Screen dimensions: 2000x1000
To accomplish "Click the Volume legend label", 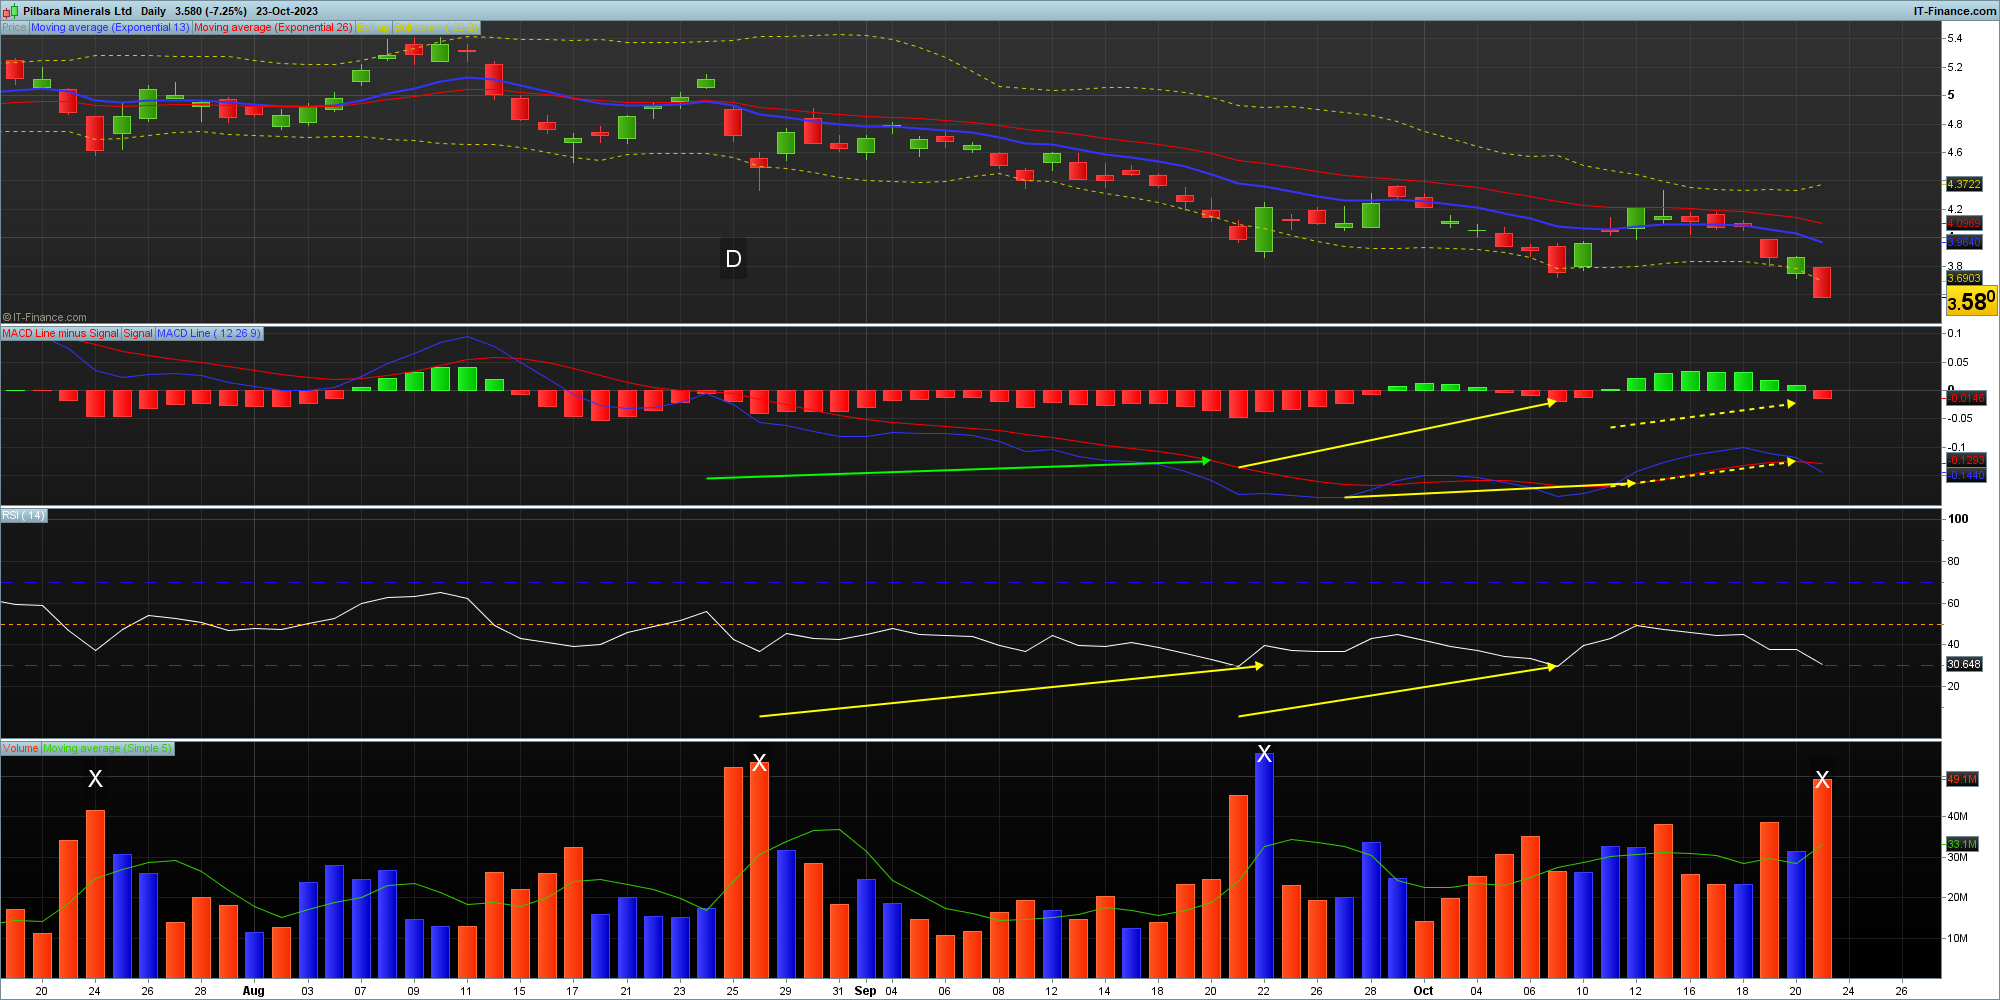I will (x=20, y=748).
